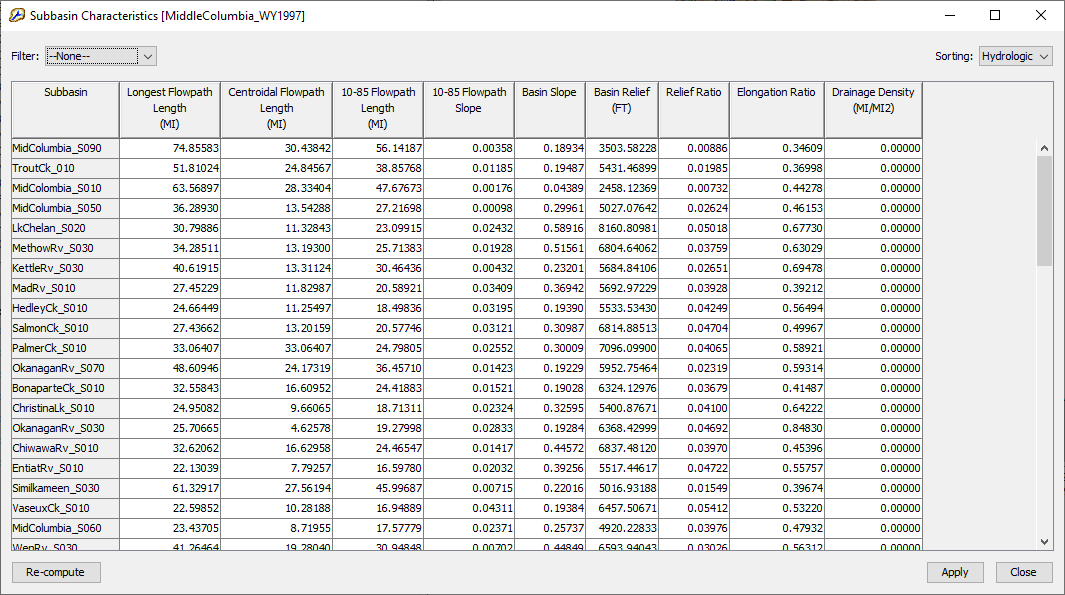Click the table scrollbar up arrow

click(x=1045, y=148)
